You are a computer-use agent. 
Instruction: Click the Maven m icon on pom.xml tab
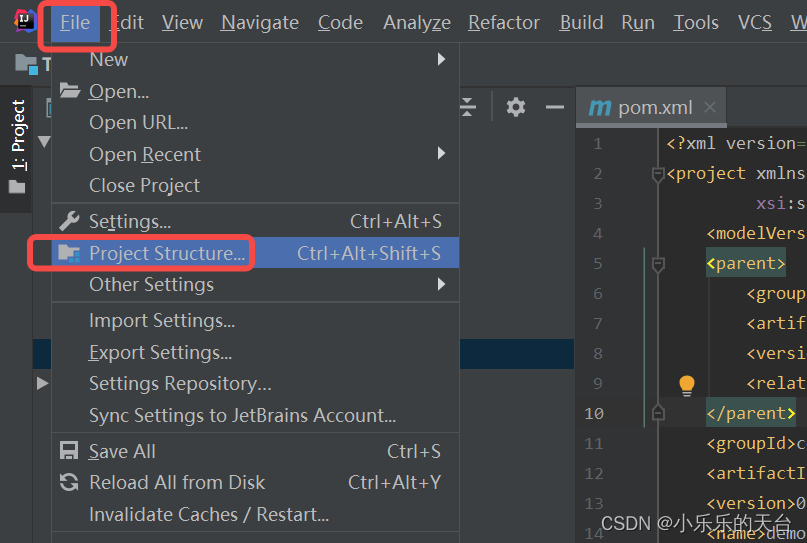click(x=600, y=108)
